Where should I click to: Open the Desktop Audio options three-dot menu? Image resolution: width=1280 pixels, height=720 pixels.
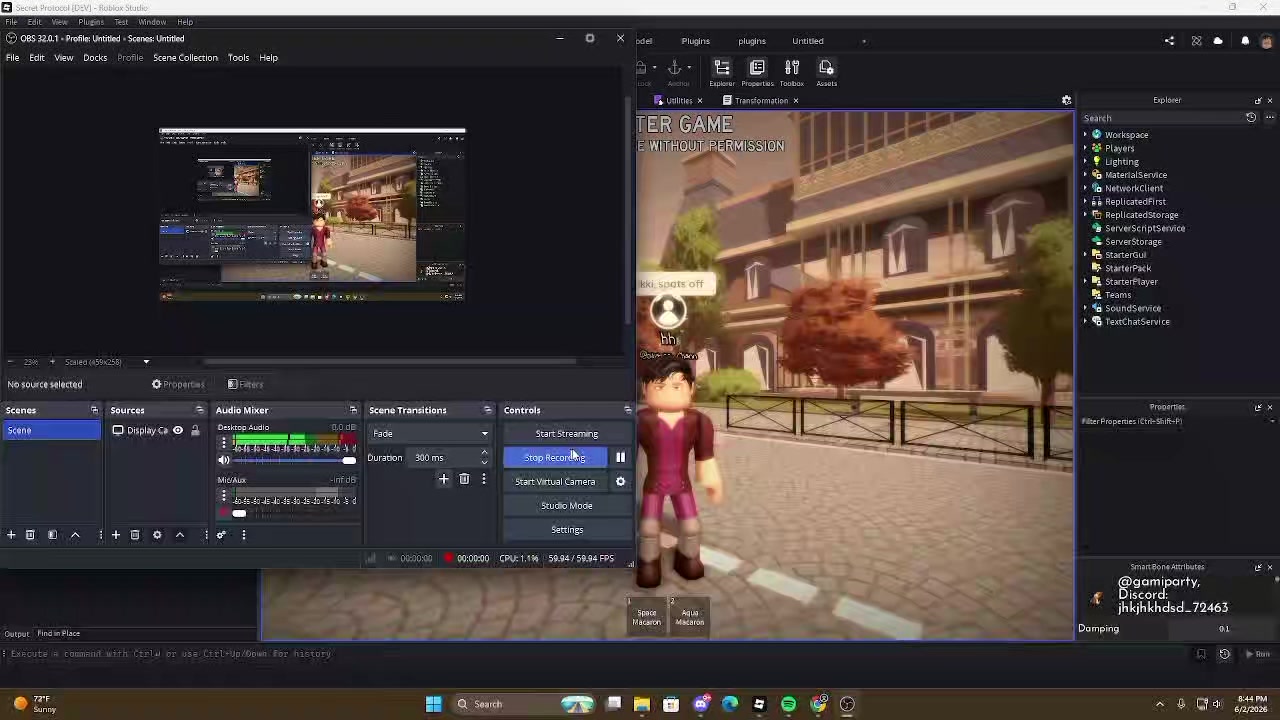(x=224, y=443)
